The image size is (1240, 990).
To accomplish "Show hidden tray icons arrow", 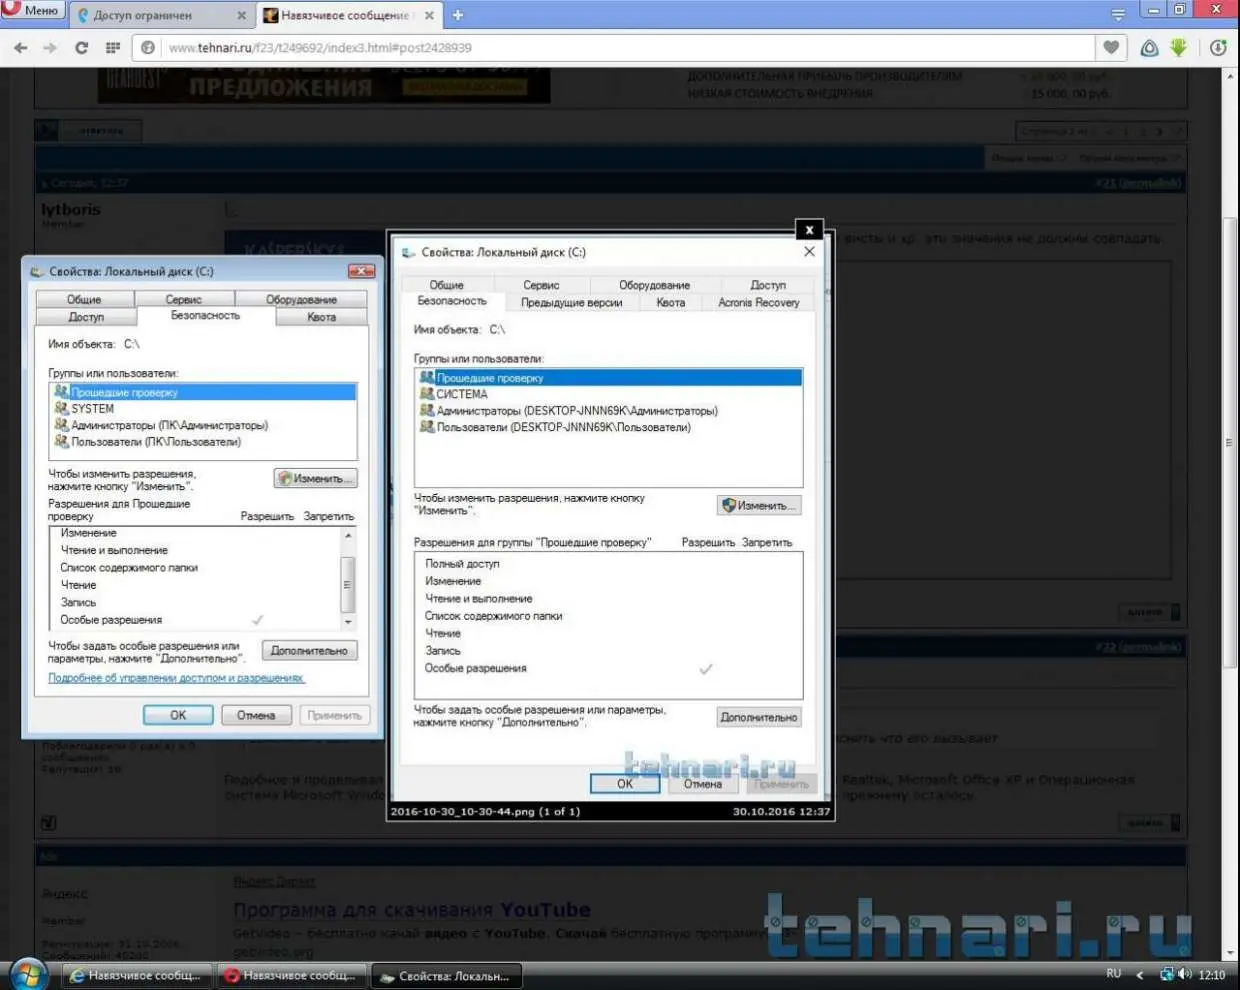I will (1140, 975).
